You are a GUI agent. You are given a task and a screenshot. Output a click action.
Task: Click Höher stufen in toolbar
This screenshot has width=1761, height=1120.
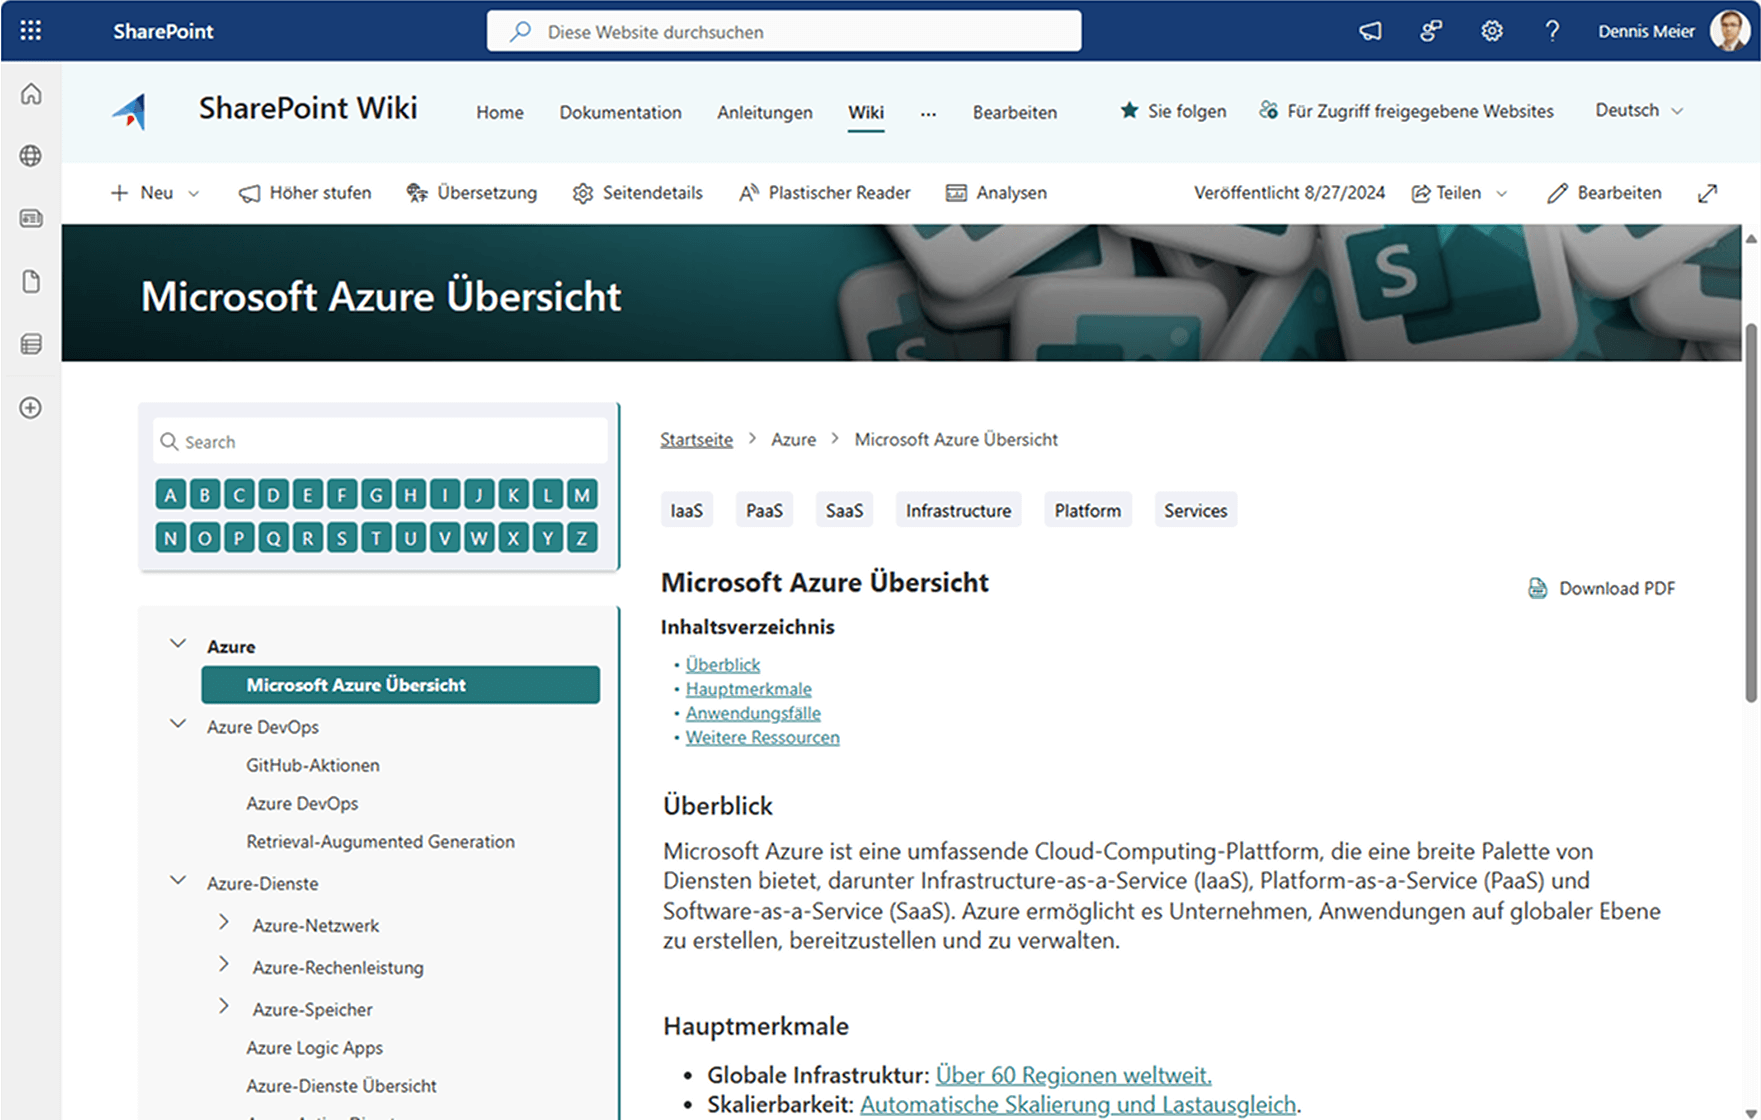click(305, 193)
